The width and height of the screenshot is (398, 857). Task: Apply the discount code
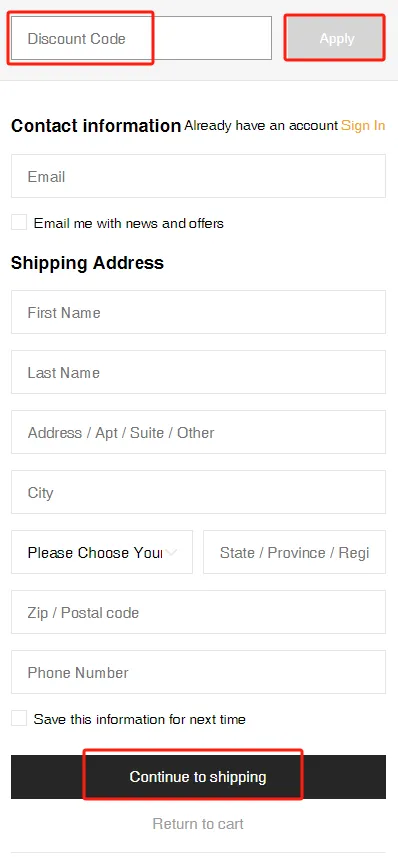pos(335,38)
